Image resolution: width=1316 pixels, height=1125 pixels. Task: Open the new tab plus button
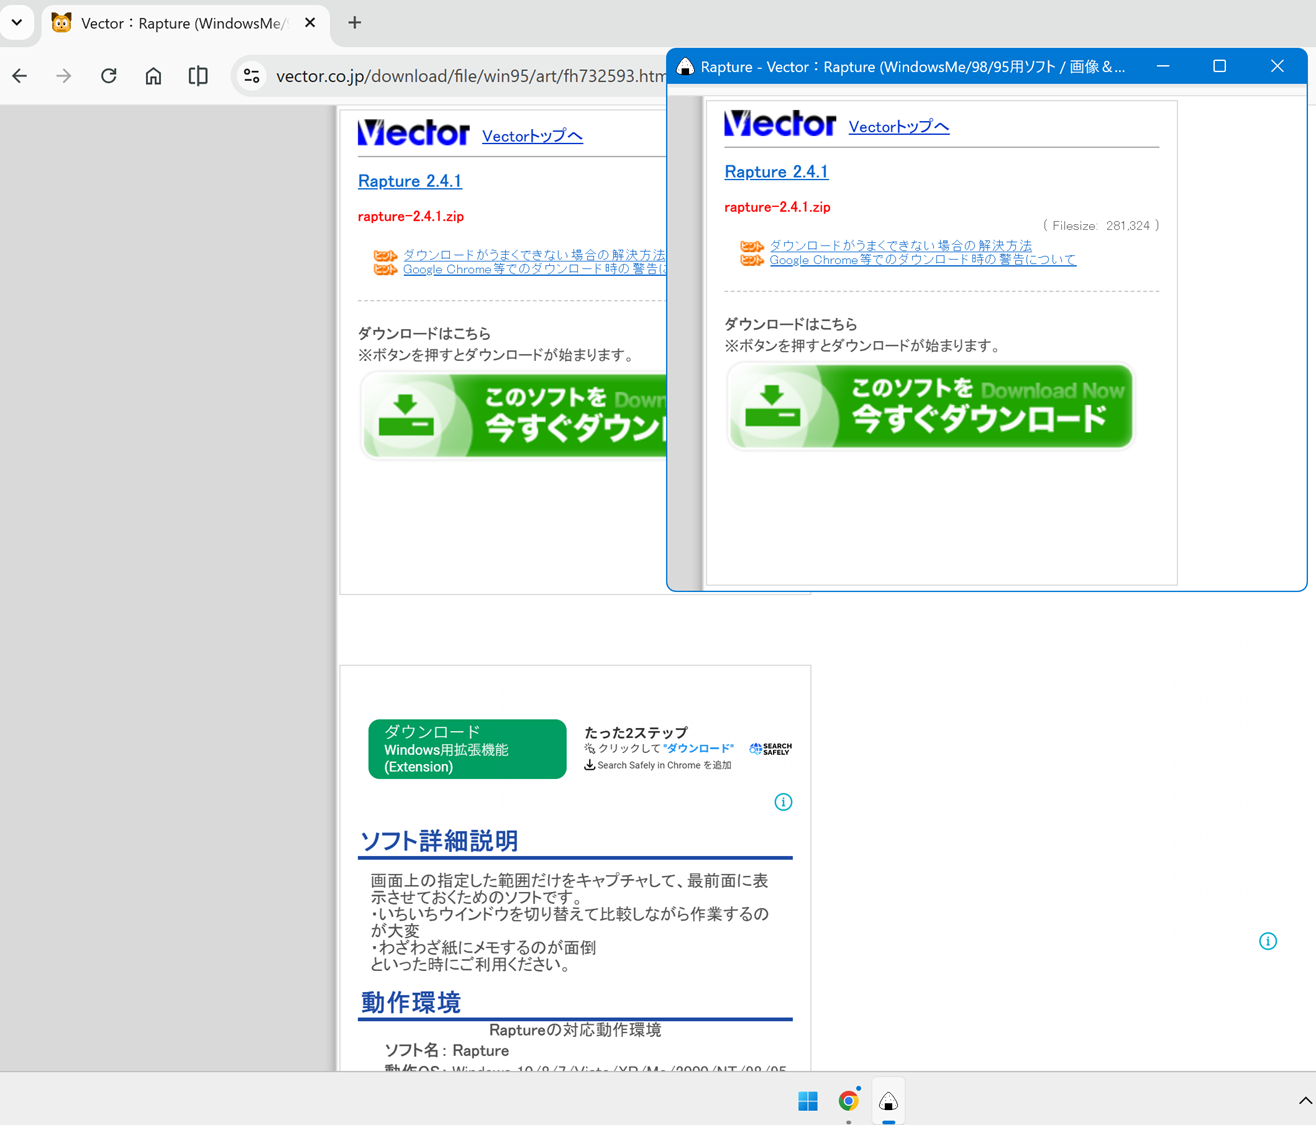[355, 23]
